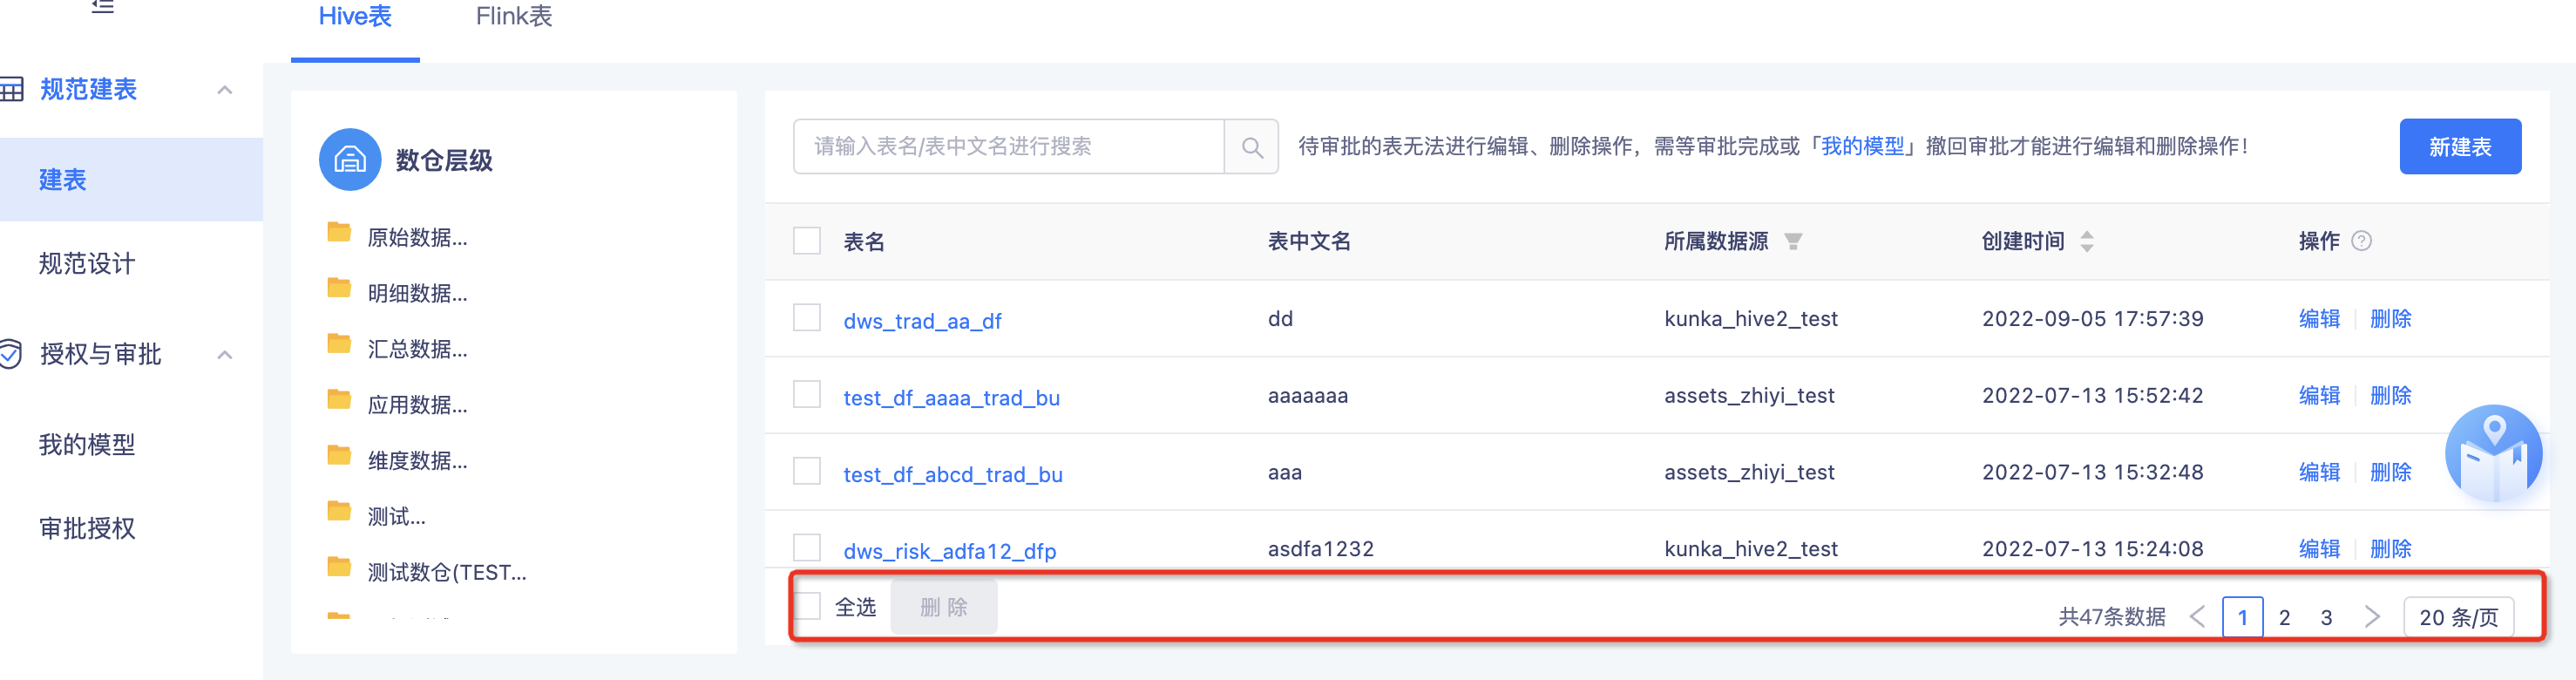Switch to the Flink表 tab
The image size is (2576, 680).
coord(514,17)
